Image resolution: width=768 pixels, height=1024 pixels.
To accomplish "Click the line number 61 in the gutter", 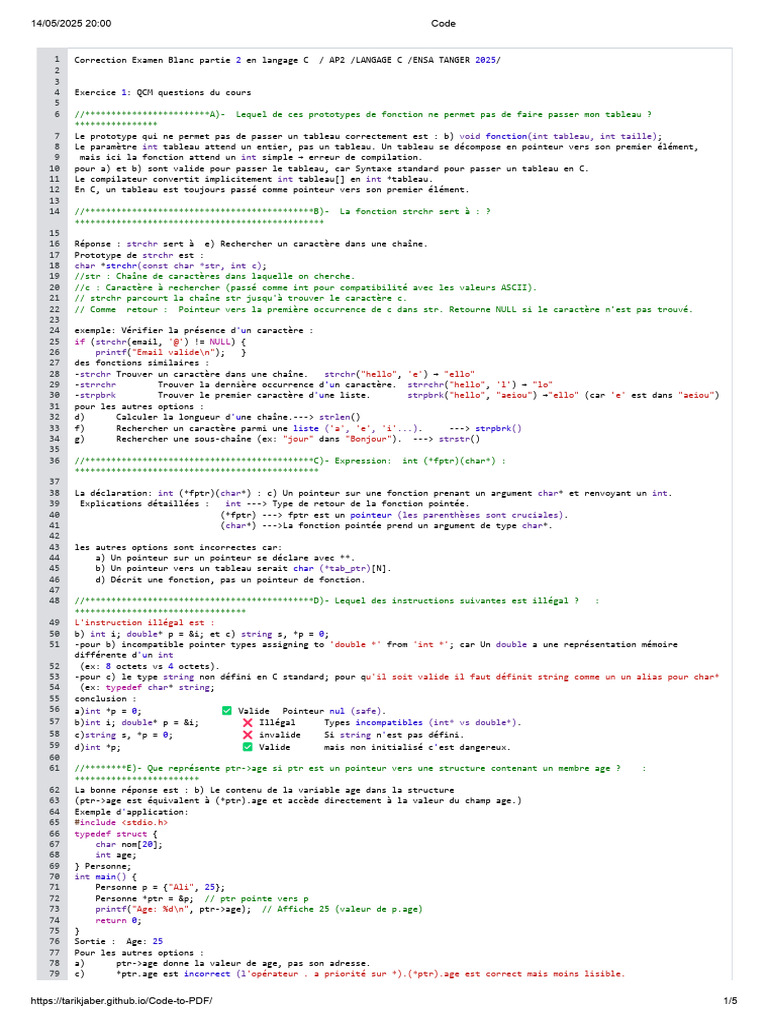I will coord(56,769).
